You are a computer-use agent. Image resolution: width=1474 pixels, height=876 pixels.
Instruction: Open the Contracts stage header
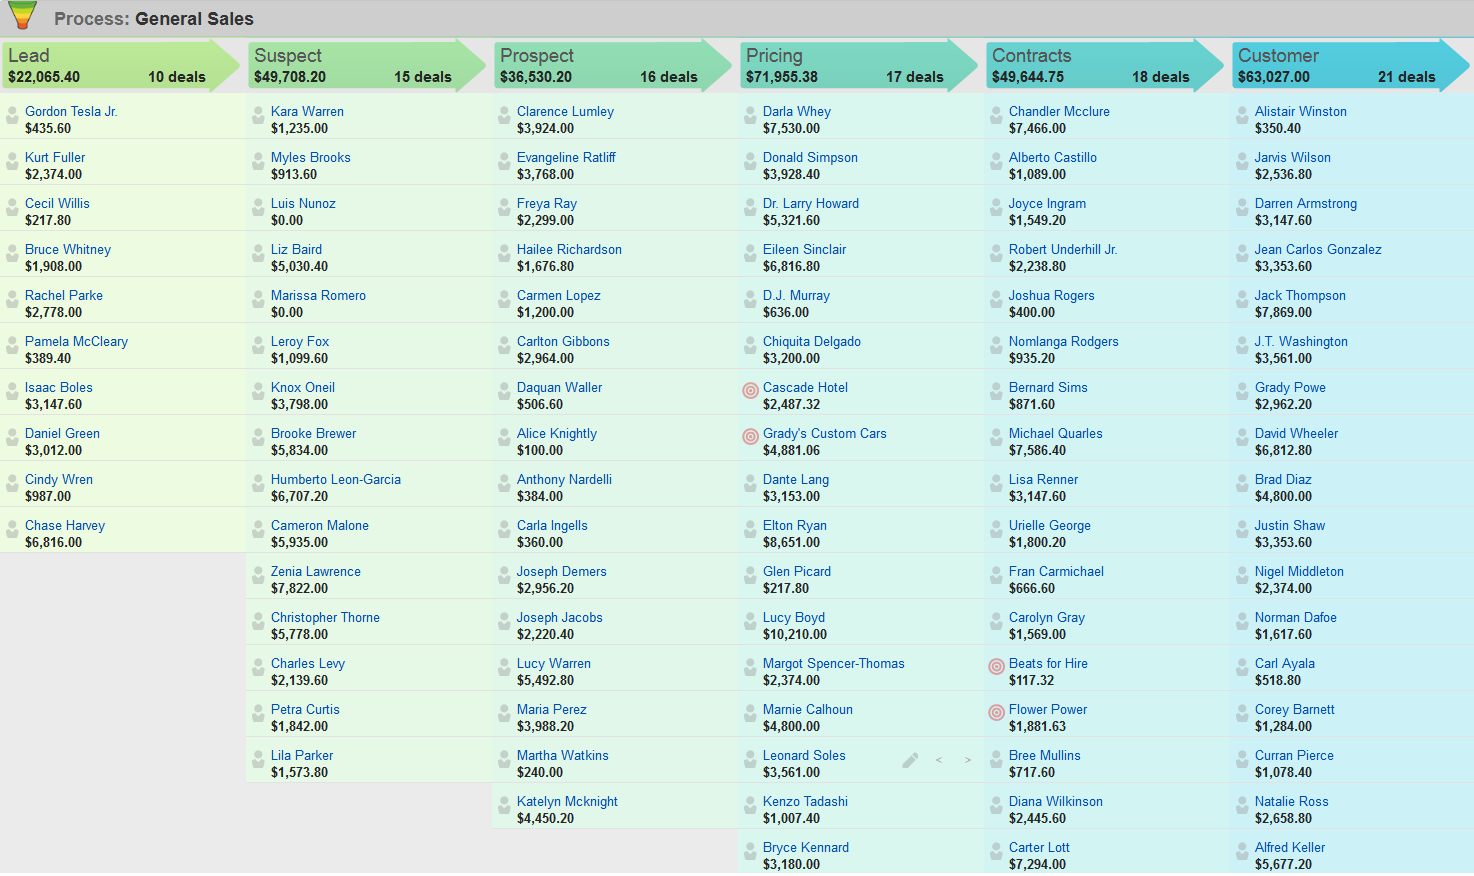[1094, 66]
